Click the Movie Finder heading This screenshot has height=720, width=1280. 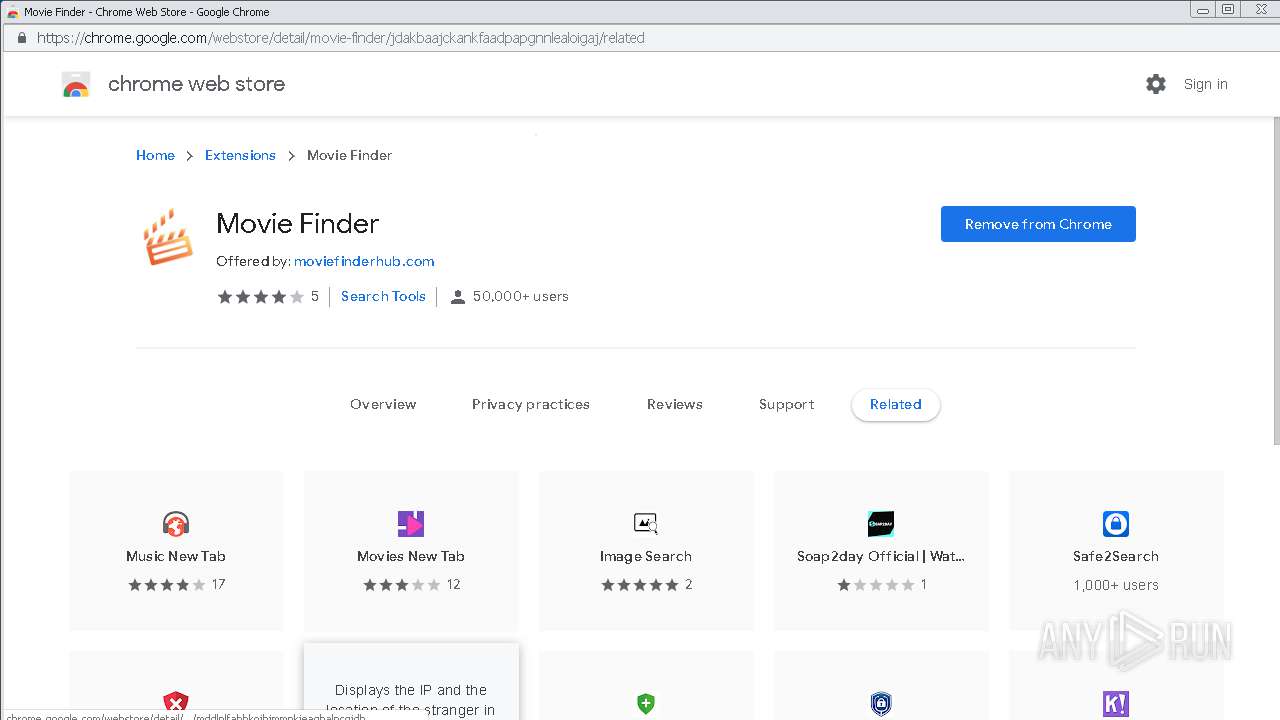[298, 223]
